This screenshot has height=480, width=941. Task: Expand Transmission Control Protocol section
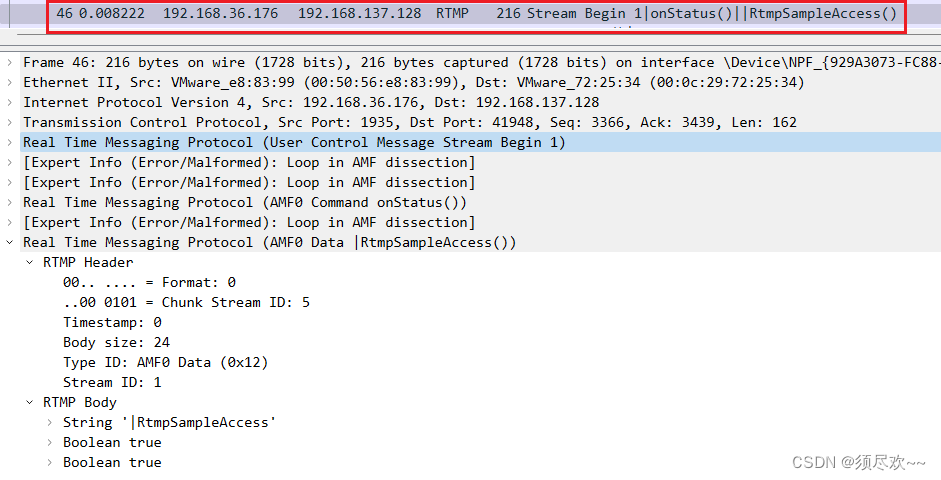pos(10,122)
